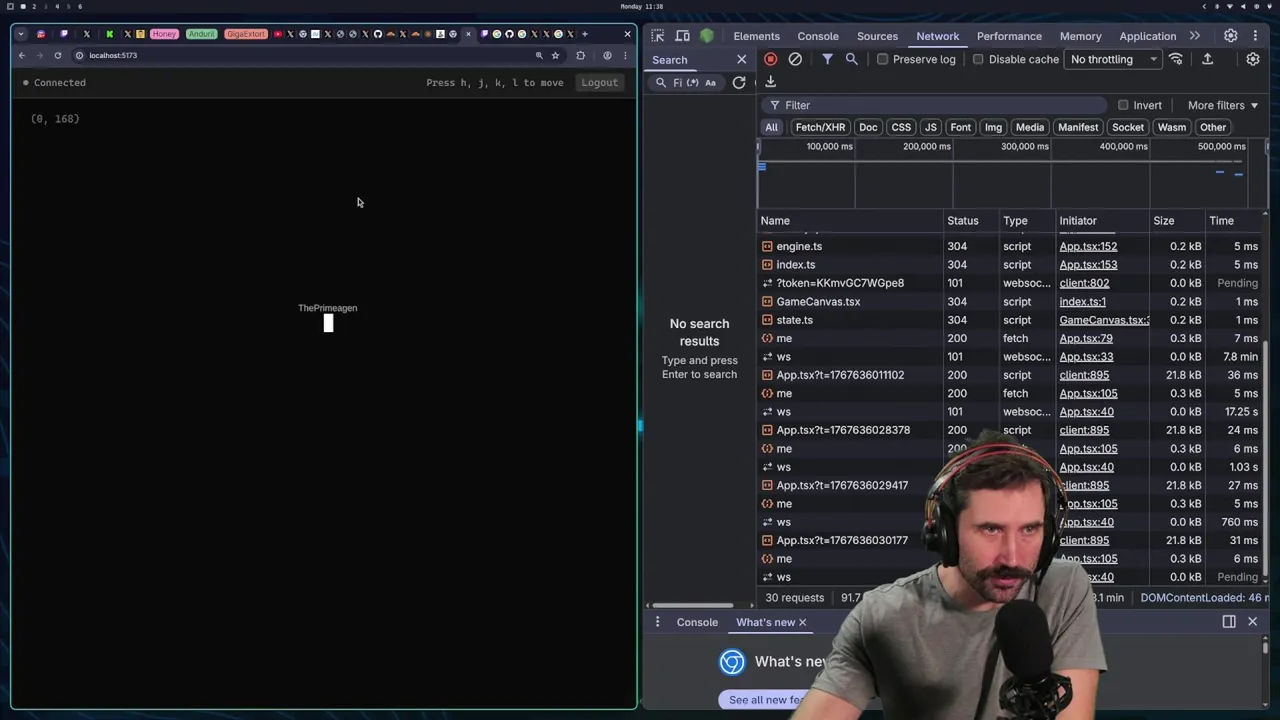This screenshot has width=1280, height=720.
Task: Open the GigaExtort tab group
Action: point(245,34)
